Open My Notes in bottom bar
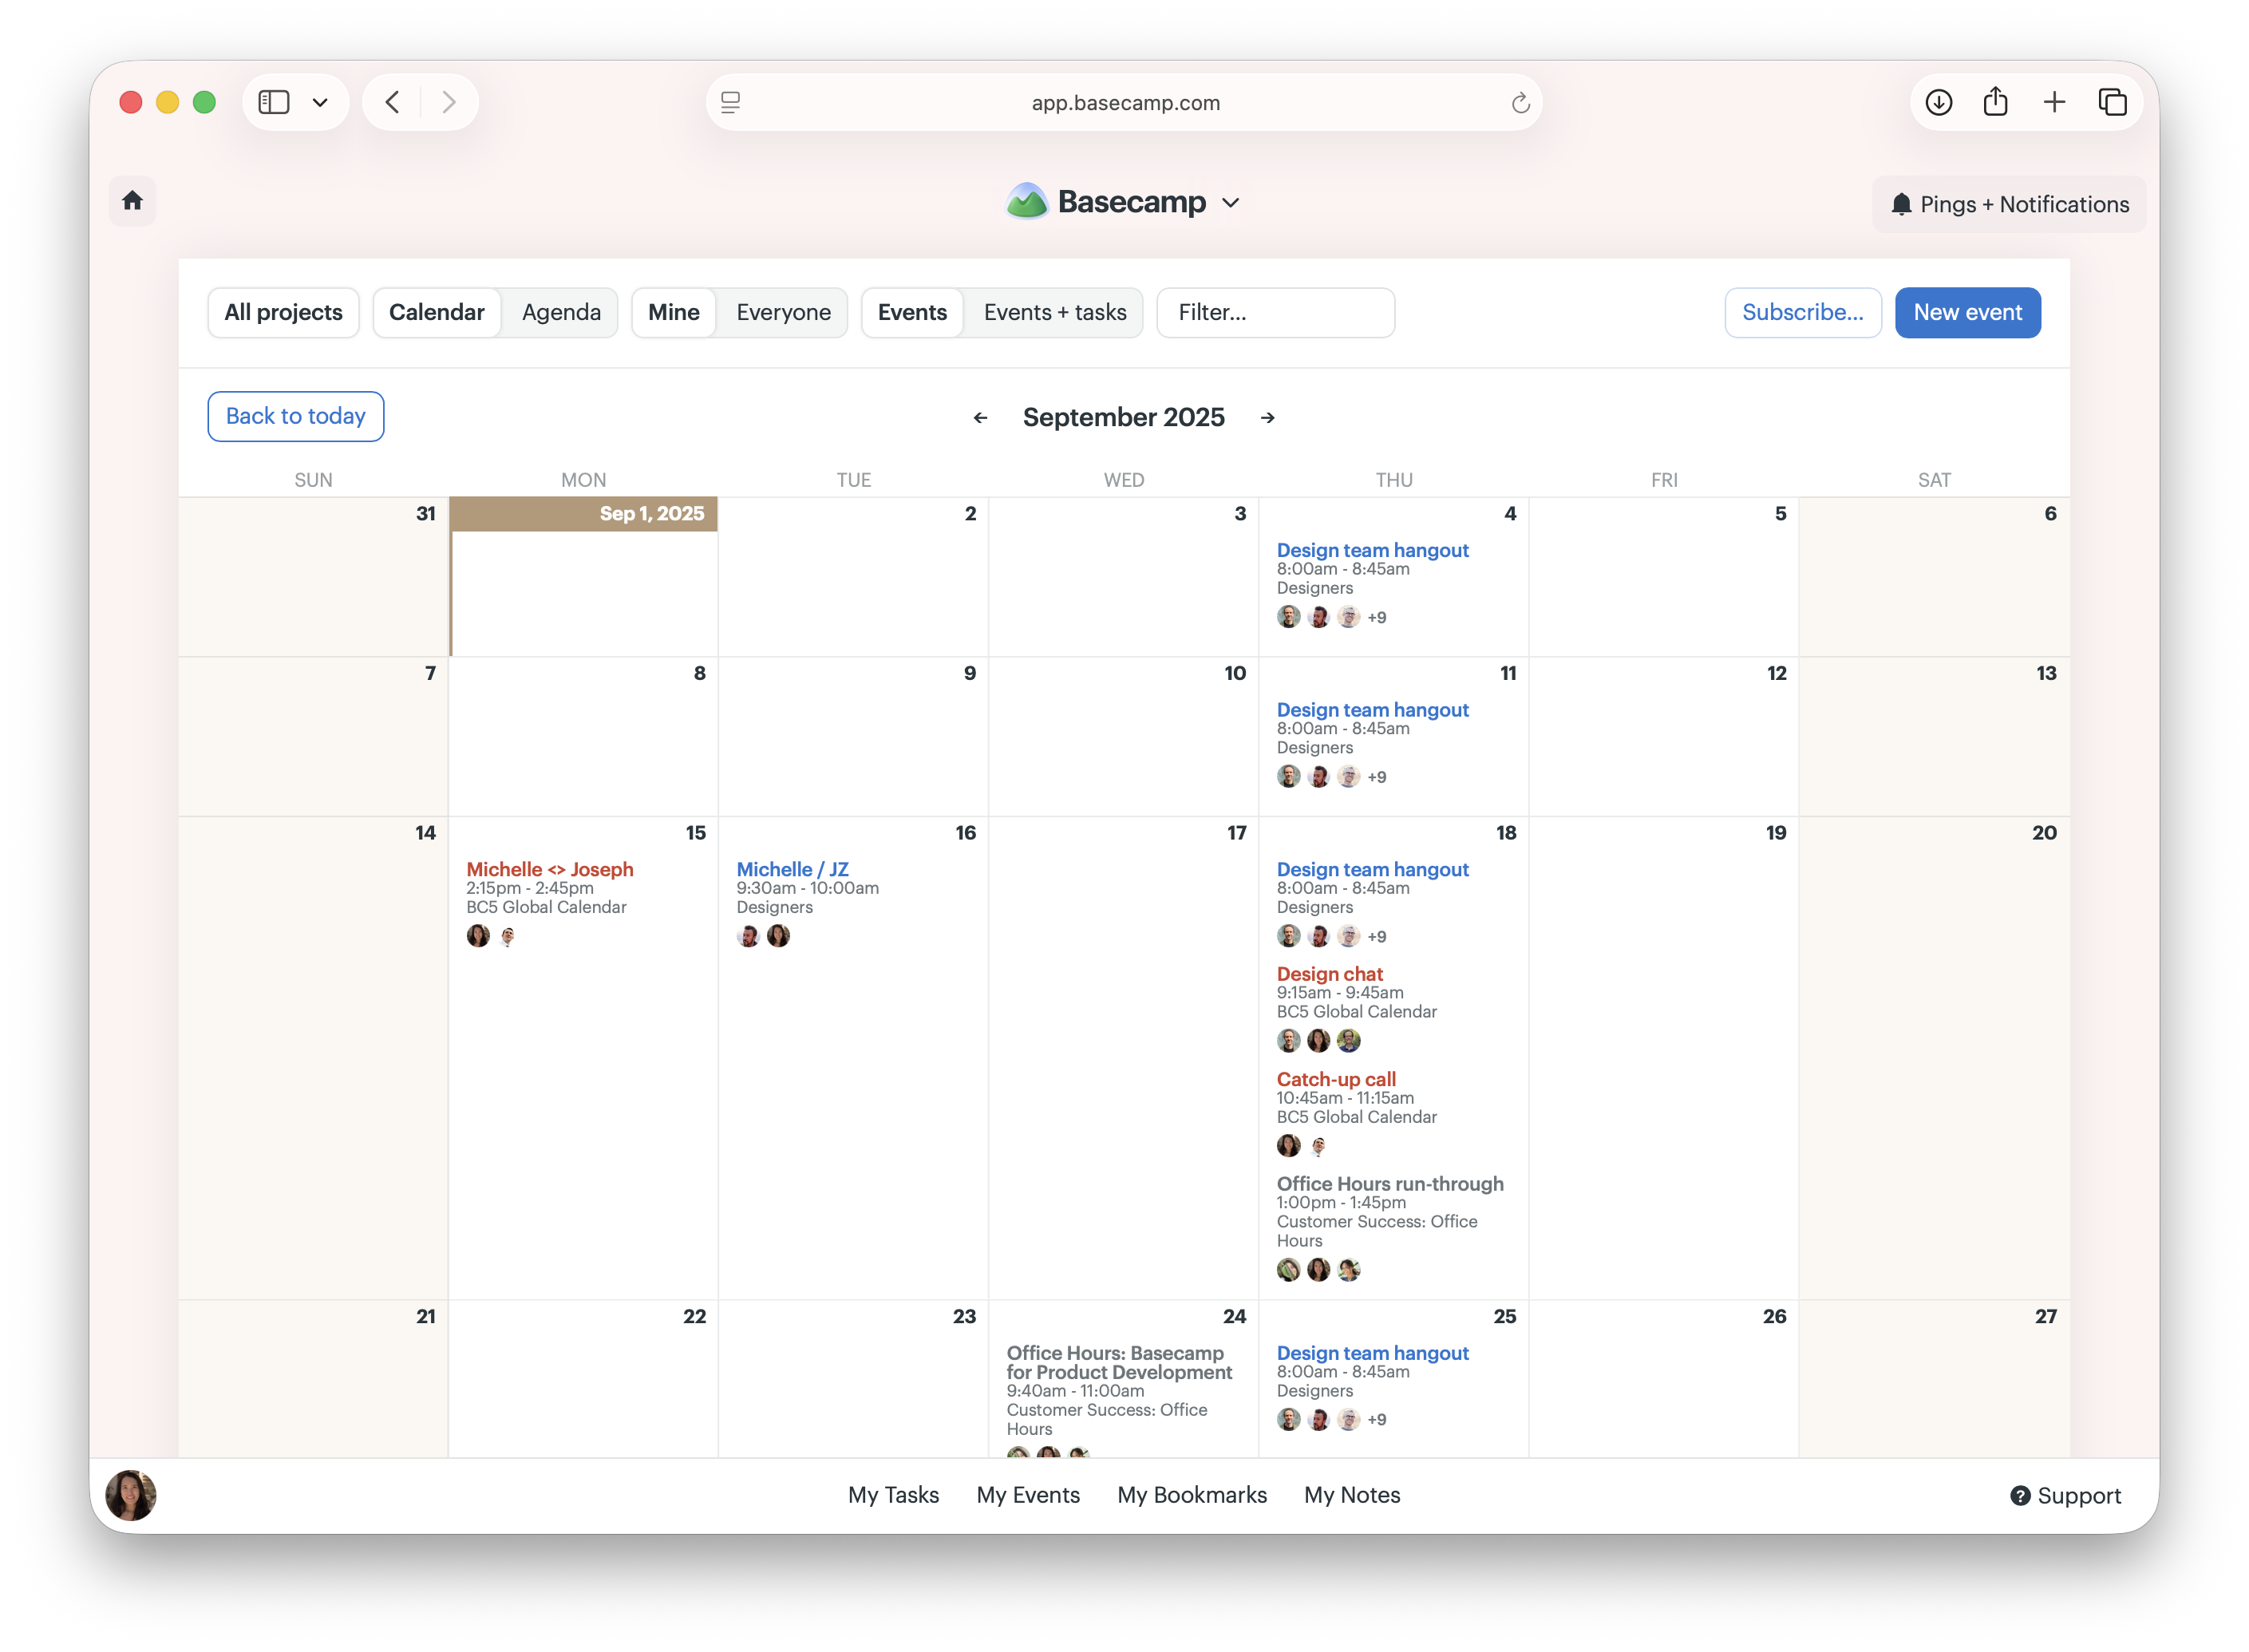This screenshot has height=1652, width=2249. (1352, 1495)
